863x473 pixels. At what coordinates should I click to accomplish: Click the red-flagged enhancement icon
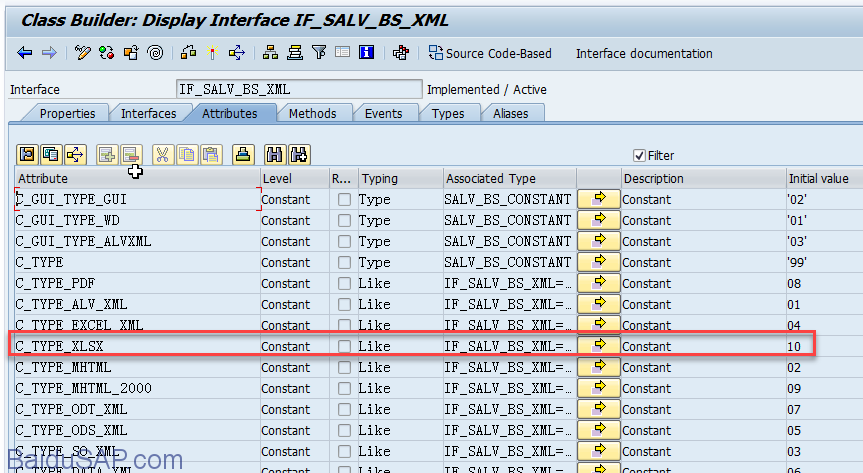(x=401, y=53)
